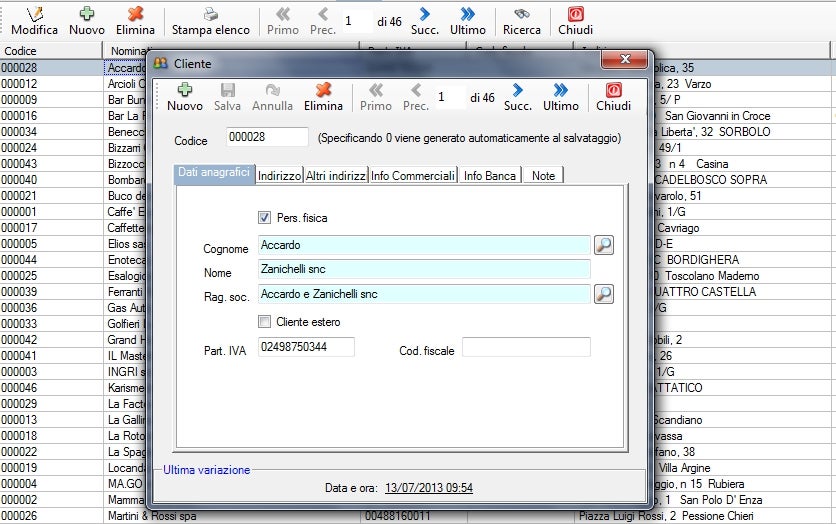This screenshot has width=836, height=524.
Task: Click Annulla in the Cliente dialog
Action: click(272, 97)
